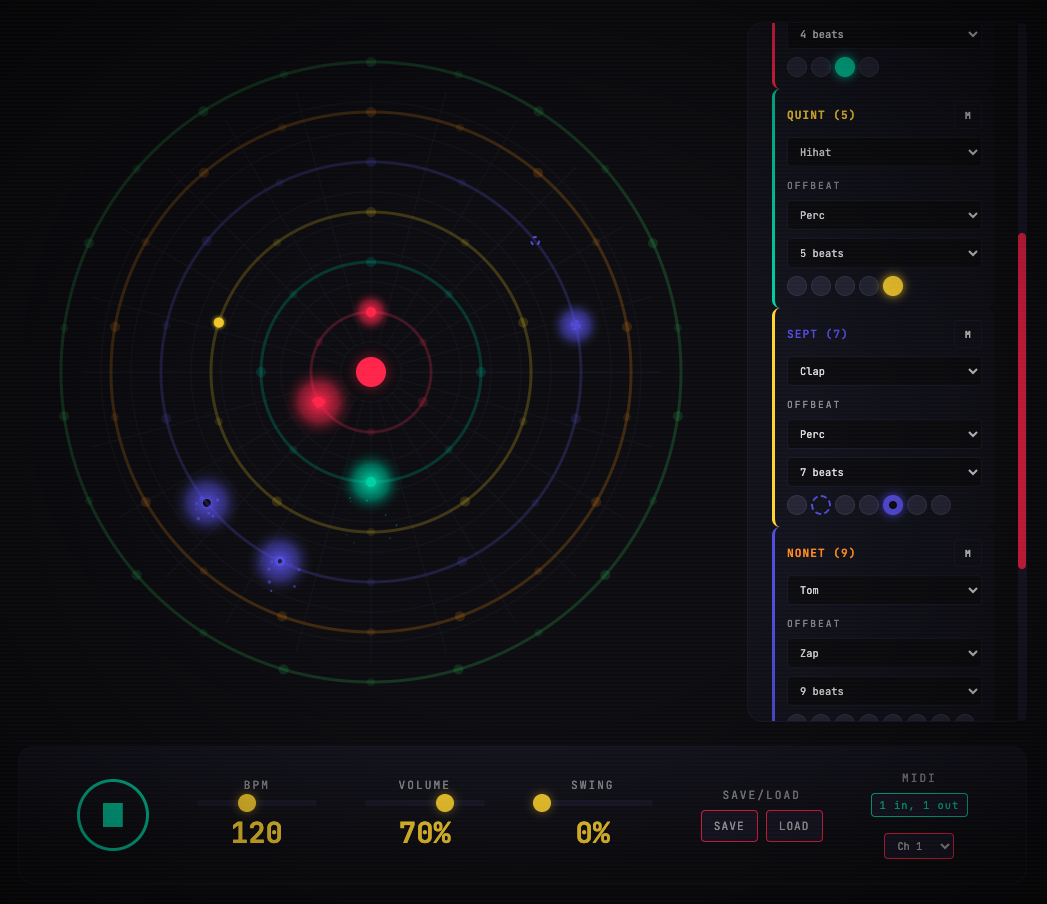Screen dimensions: 1047x904
Task: Click the 70% volume value
Action: click(425, 833)
